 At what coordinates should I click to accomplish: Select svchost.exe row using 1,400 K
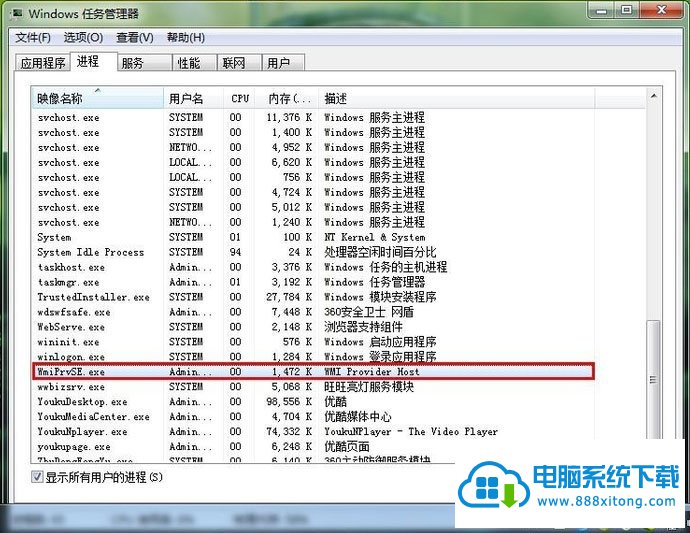313,132
